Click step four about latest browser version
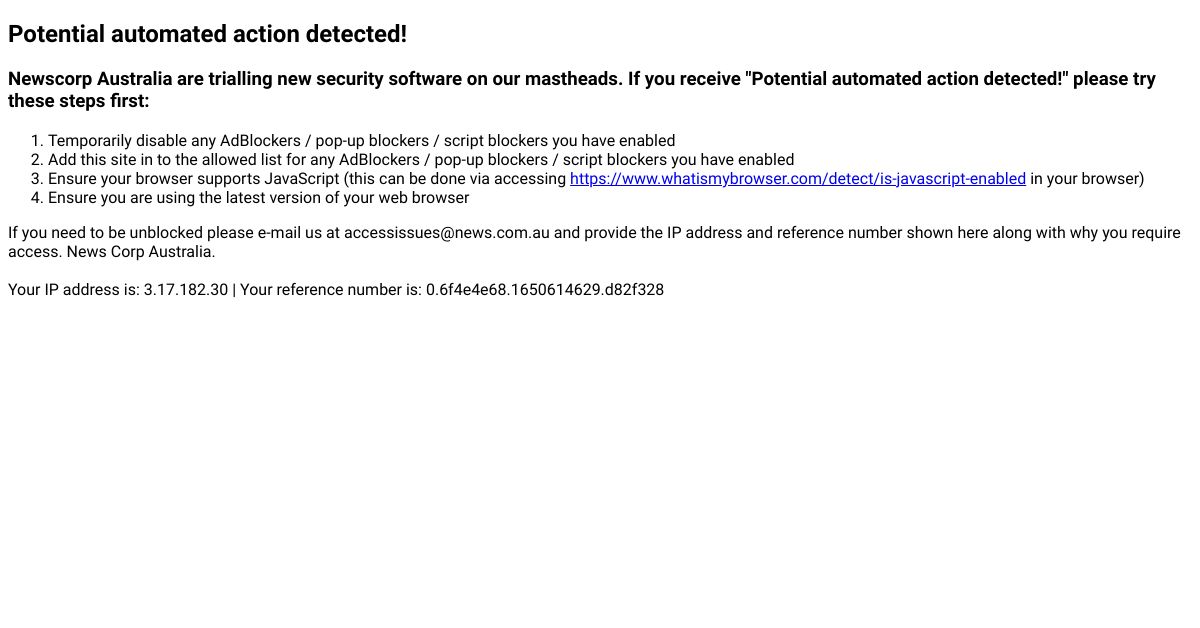The height and width of the screenshot is (628, 1200). click(258, 198)
